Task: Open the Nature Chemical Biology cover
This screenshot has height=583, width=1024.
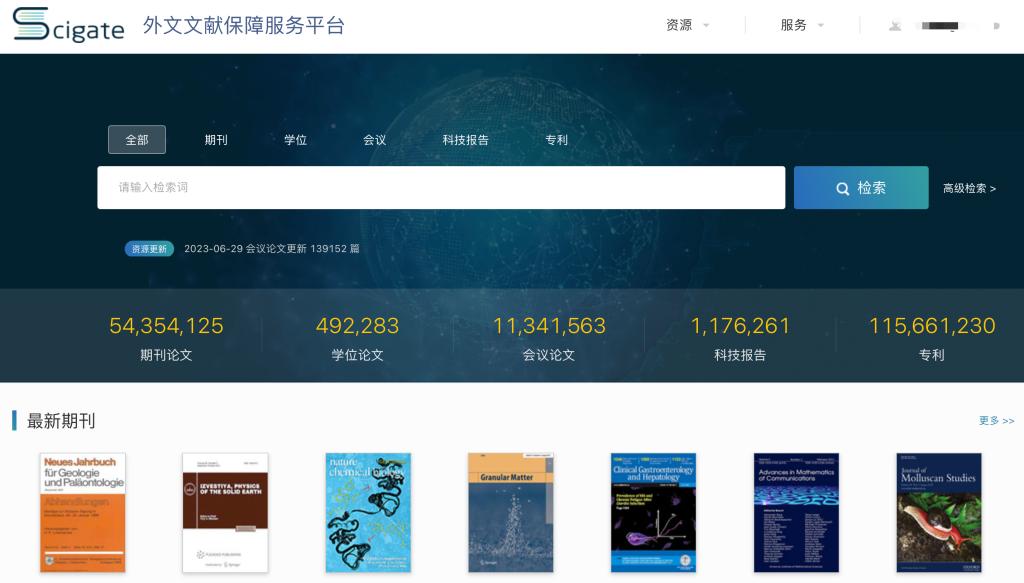Action: coord(368,512)
